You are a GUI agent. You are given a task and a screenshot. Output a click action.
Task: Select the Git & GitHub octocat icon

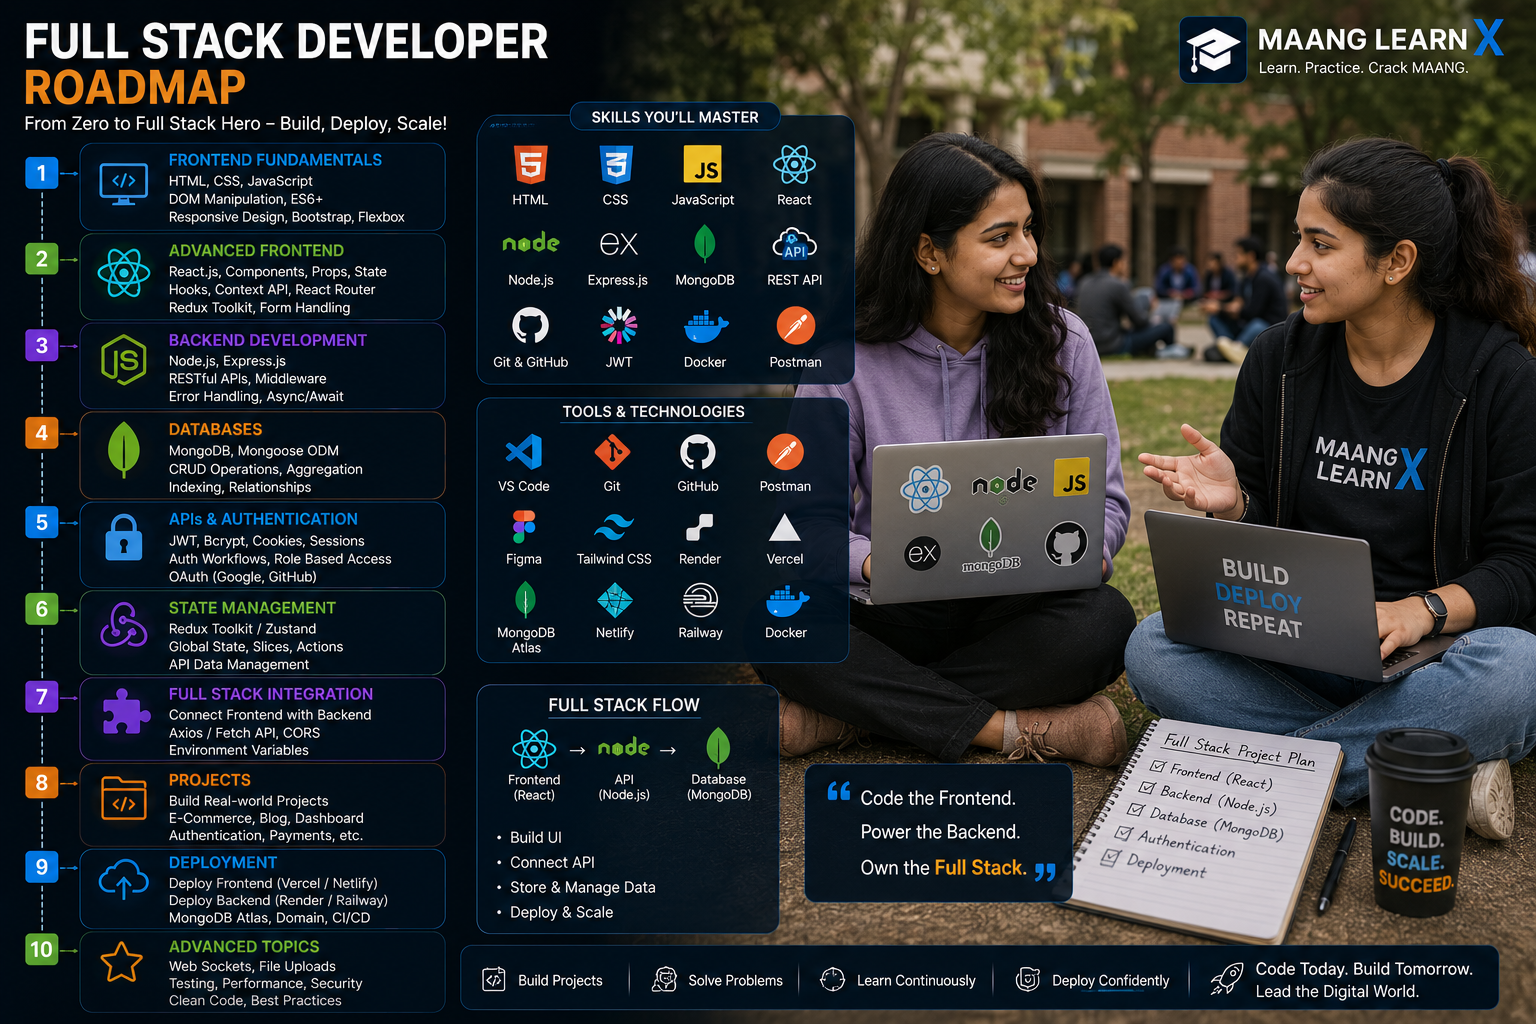tap(530, 326)
